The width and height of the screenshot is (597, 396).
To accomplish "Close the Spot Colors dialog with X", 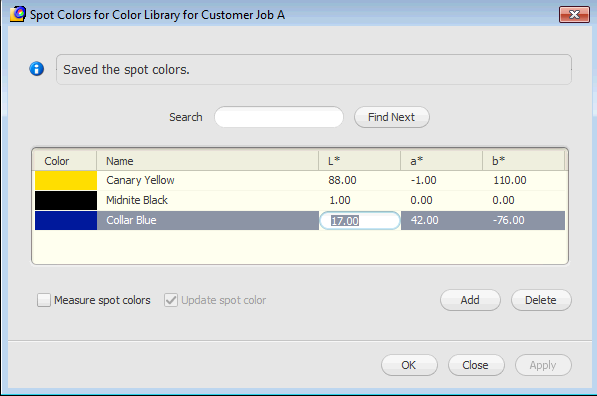I will pyautogui.click(x=574, y=15).
